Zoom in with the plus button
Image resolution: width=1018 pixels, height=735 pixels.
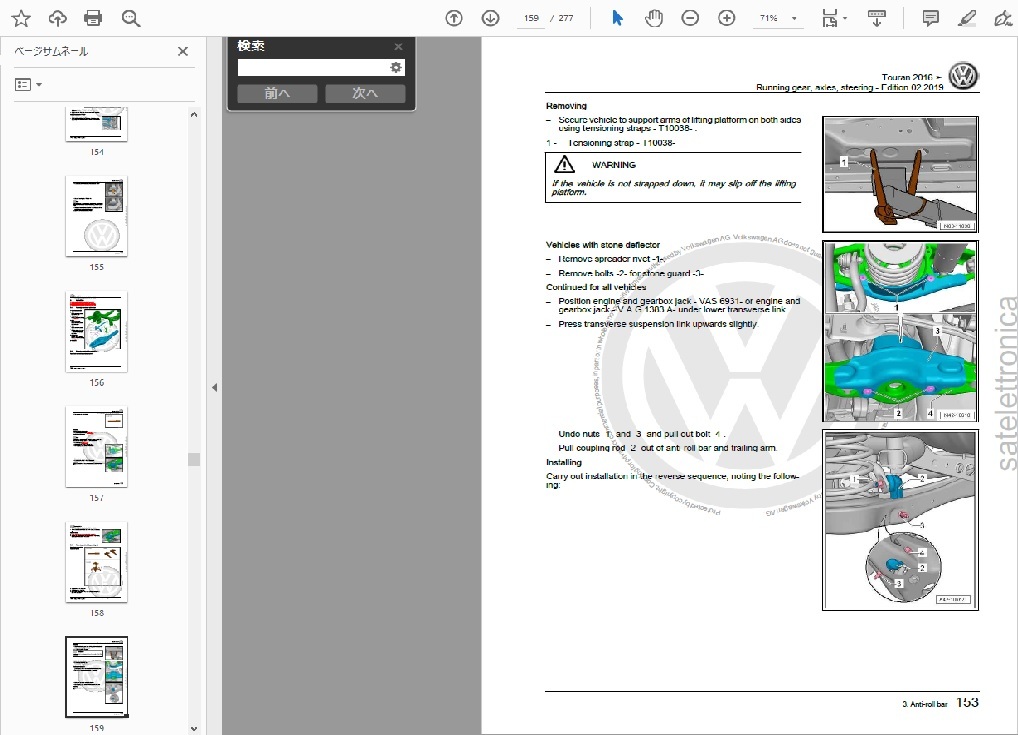(726, 18)
